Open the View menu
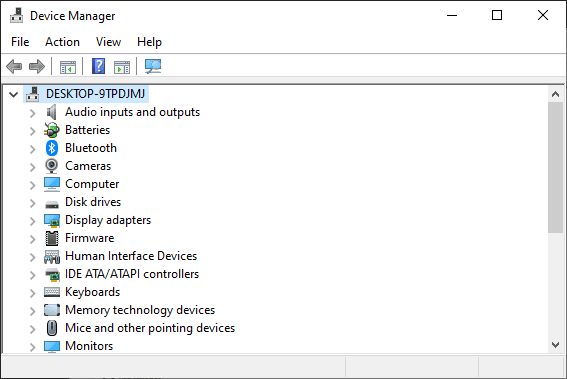The width and height of the screenshot is (567, 379). coord(108,42)
